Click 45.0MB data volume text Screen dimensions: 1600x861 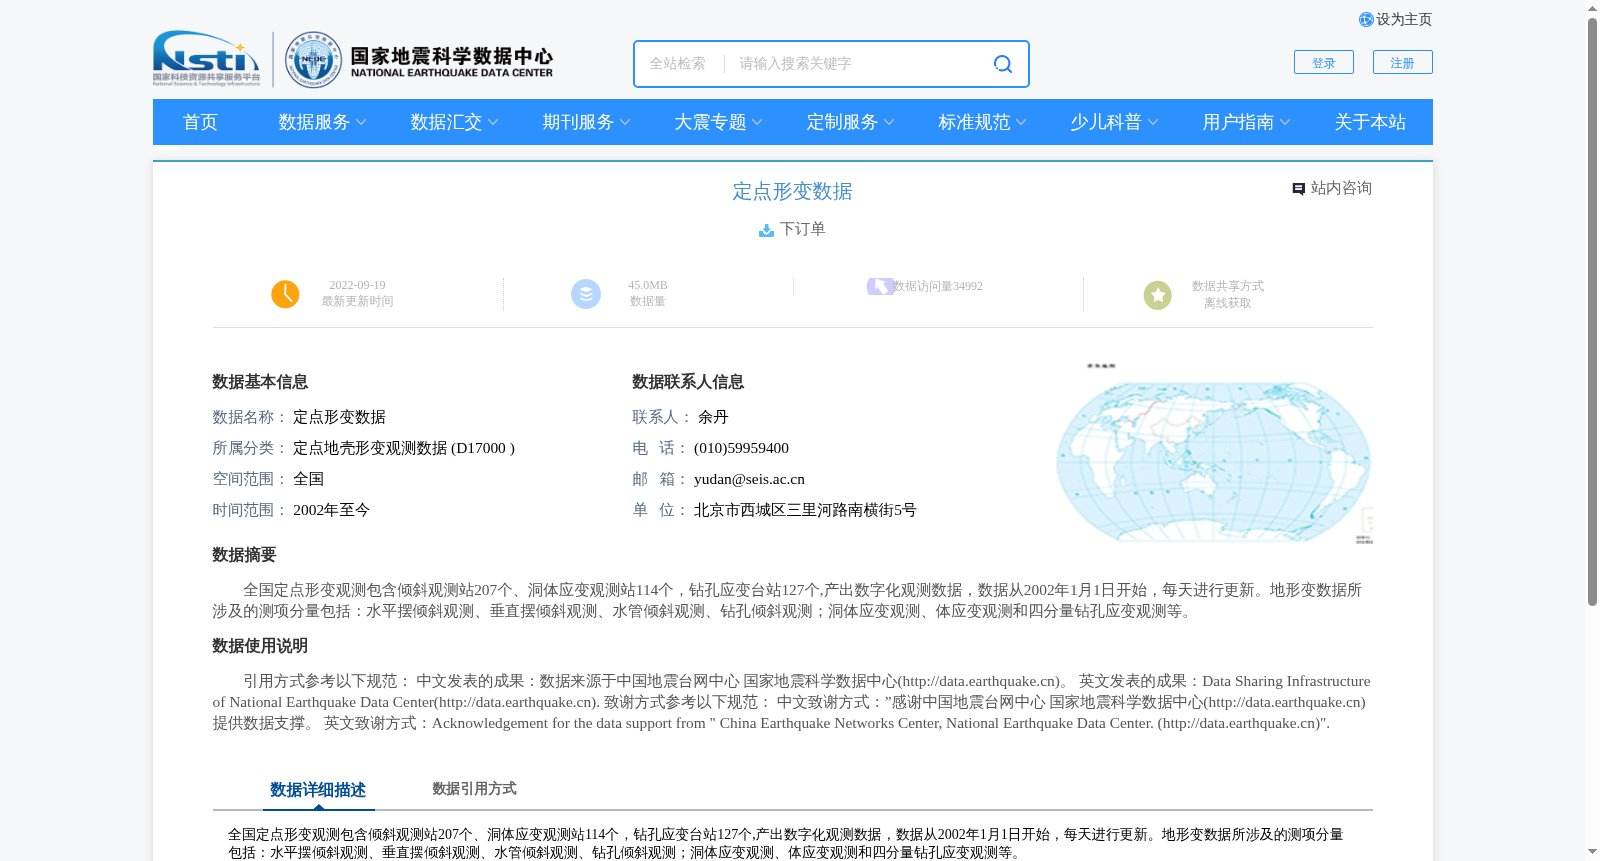(x=648, y=286)
